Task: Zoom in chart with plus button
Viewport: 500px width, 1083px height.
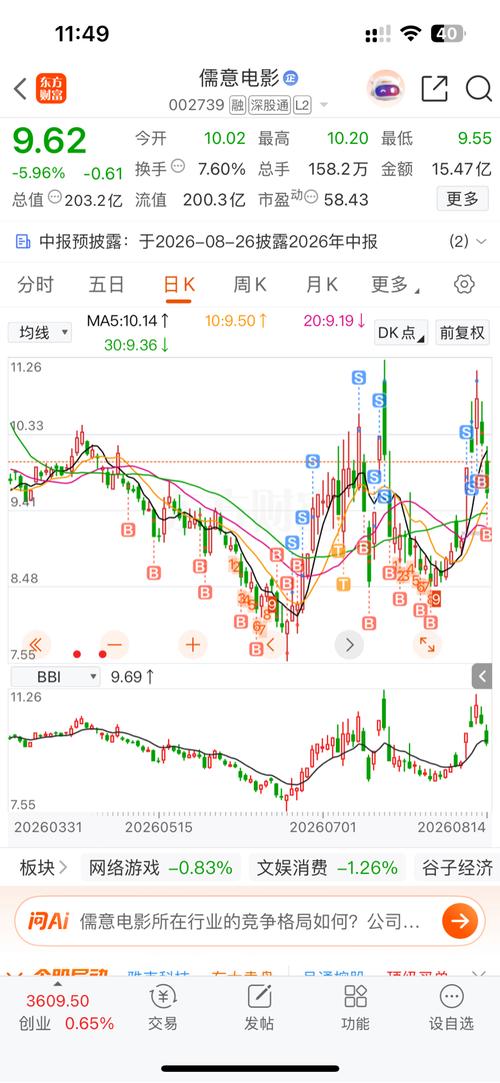Action: point(193,645)
